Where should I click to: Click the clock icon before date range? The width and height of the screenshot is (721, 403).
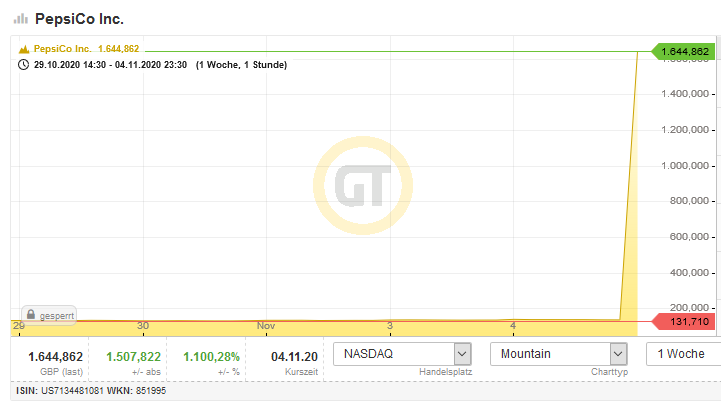pos(23,64)
